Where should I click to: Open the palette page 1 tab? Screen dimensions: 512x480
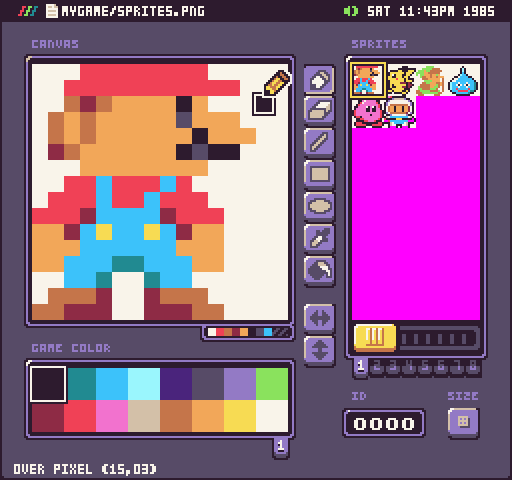pos(281,447)
